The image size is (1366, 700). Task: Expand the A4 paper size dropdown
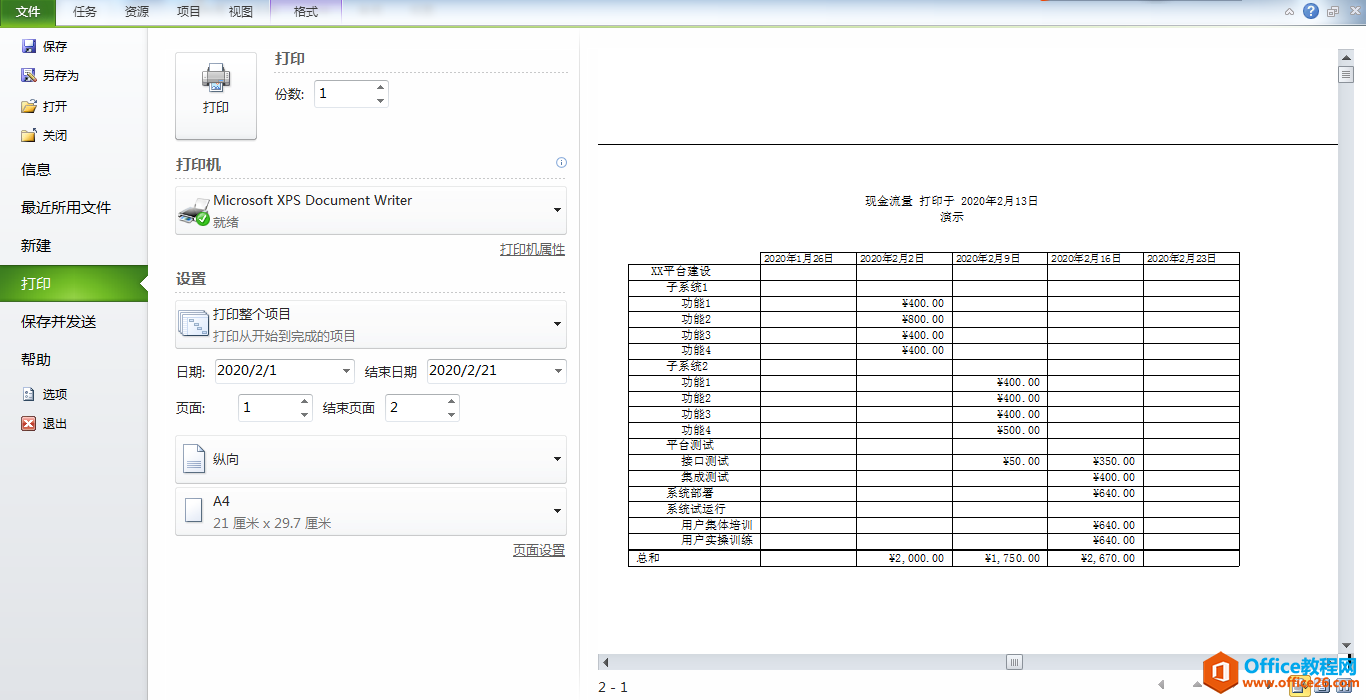coord(556,511)
